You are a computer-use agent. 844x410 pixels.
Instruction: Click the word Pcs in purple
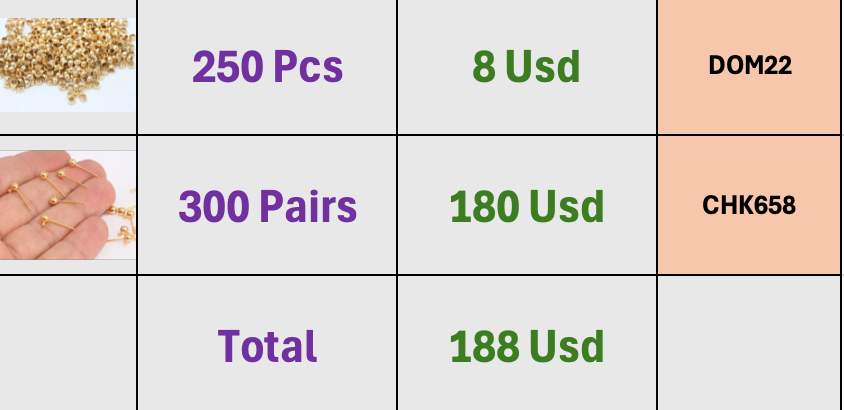pyautogui.click(x=308, y=67)
